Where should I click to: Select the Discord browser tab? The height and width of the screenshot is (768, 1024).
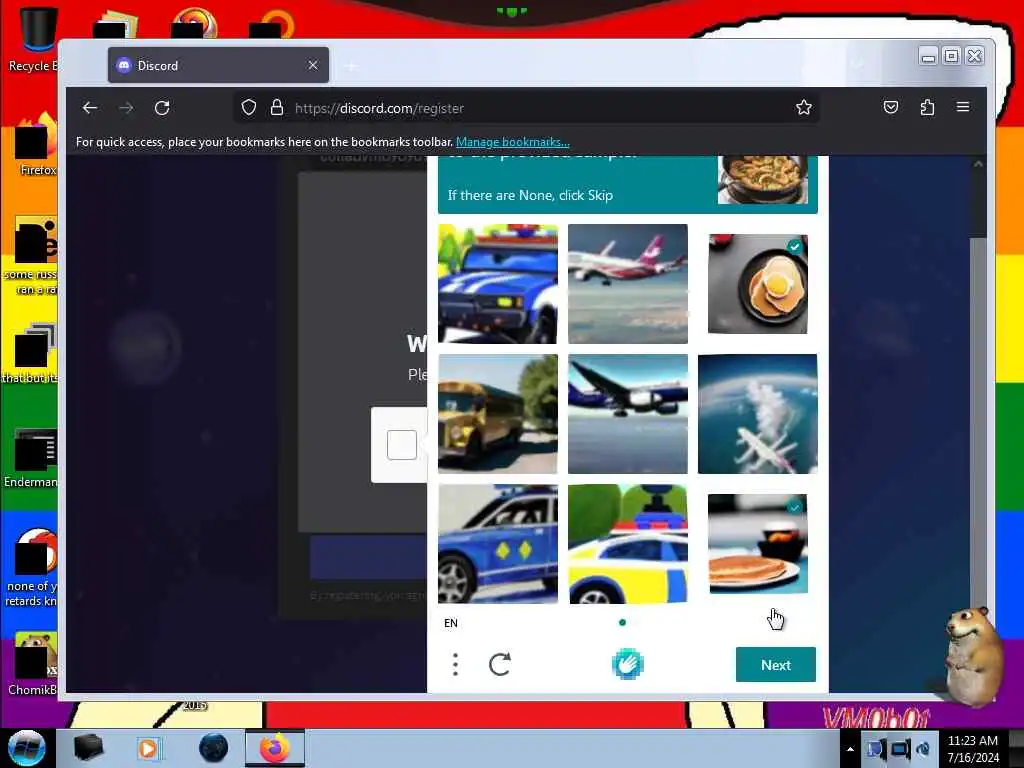point(218,65)
